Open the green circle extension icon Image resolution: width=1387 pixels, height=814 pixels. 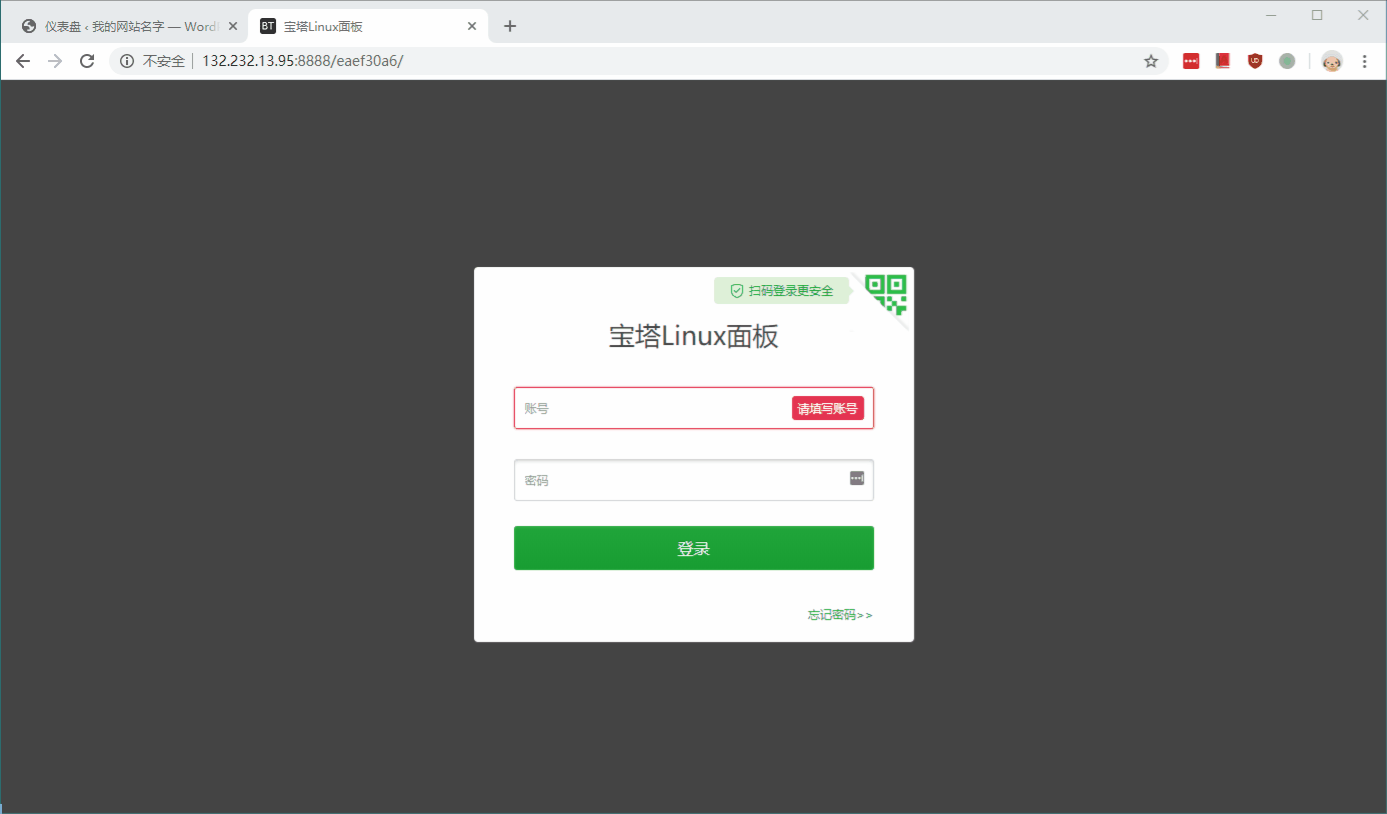click(x=1287, y=61)
